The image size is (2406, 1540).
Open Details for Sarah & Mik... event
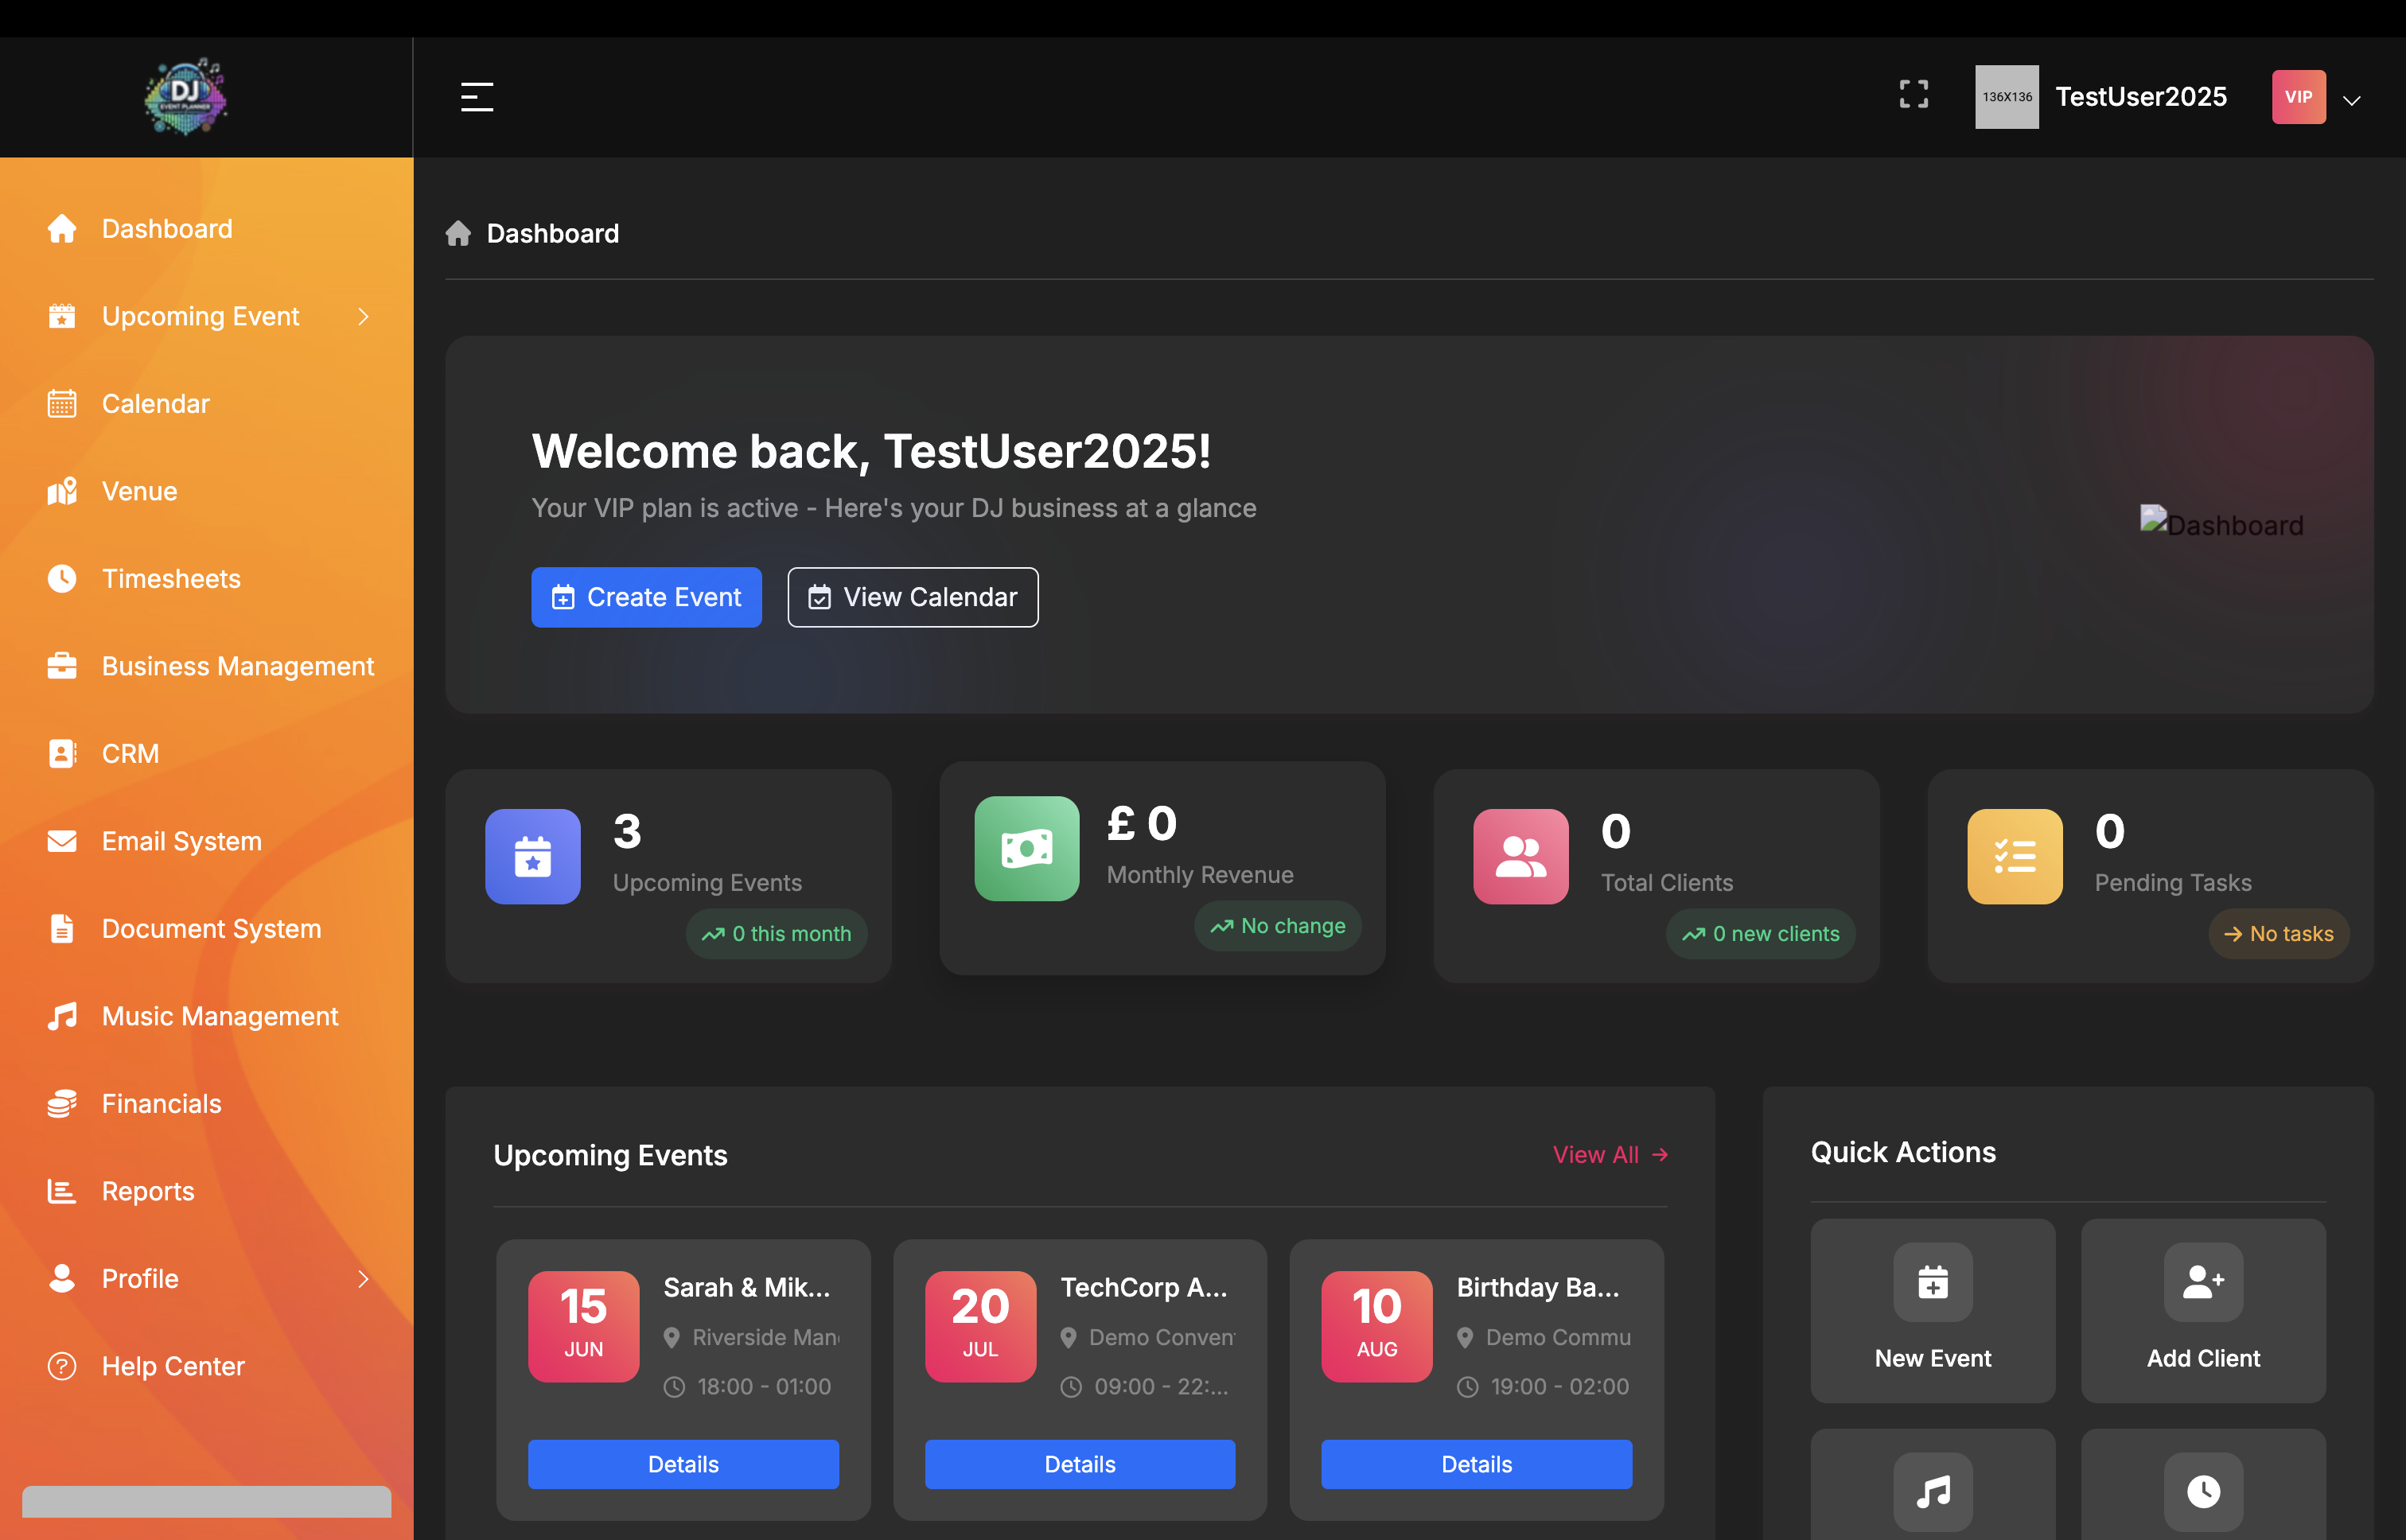pyautogui.click(x=683, y=1464)
